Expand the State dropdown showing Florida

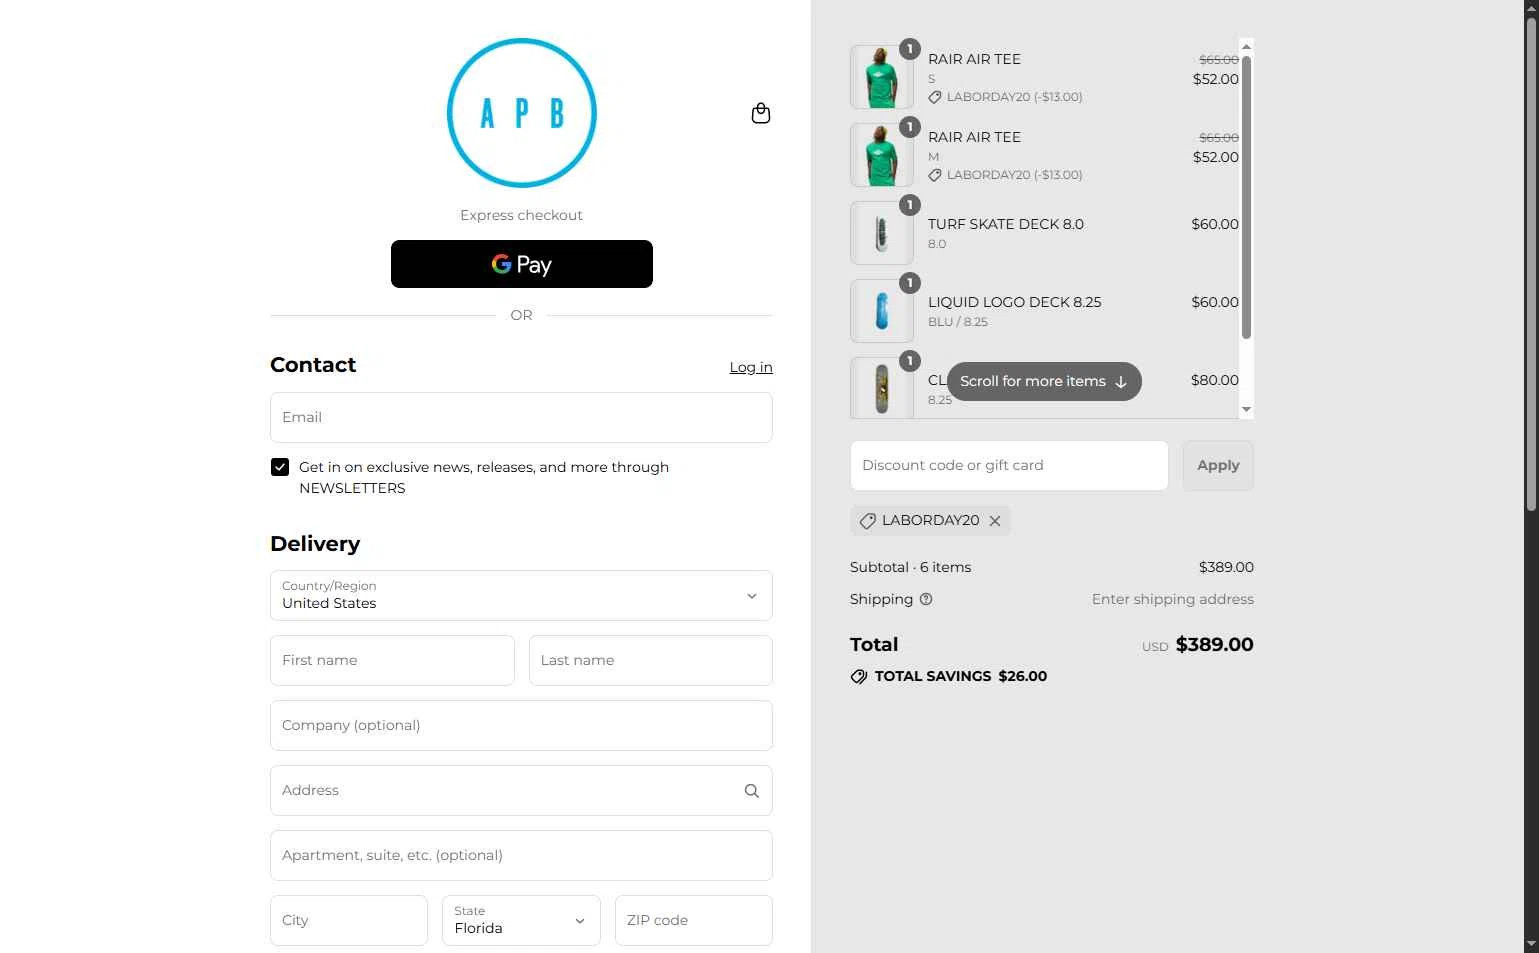pos(521,920)
